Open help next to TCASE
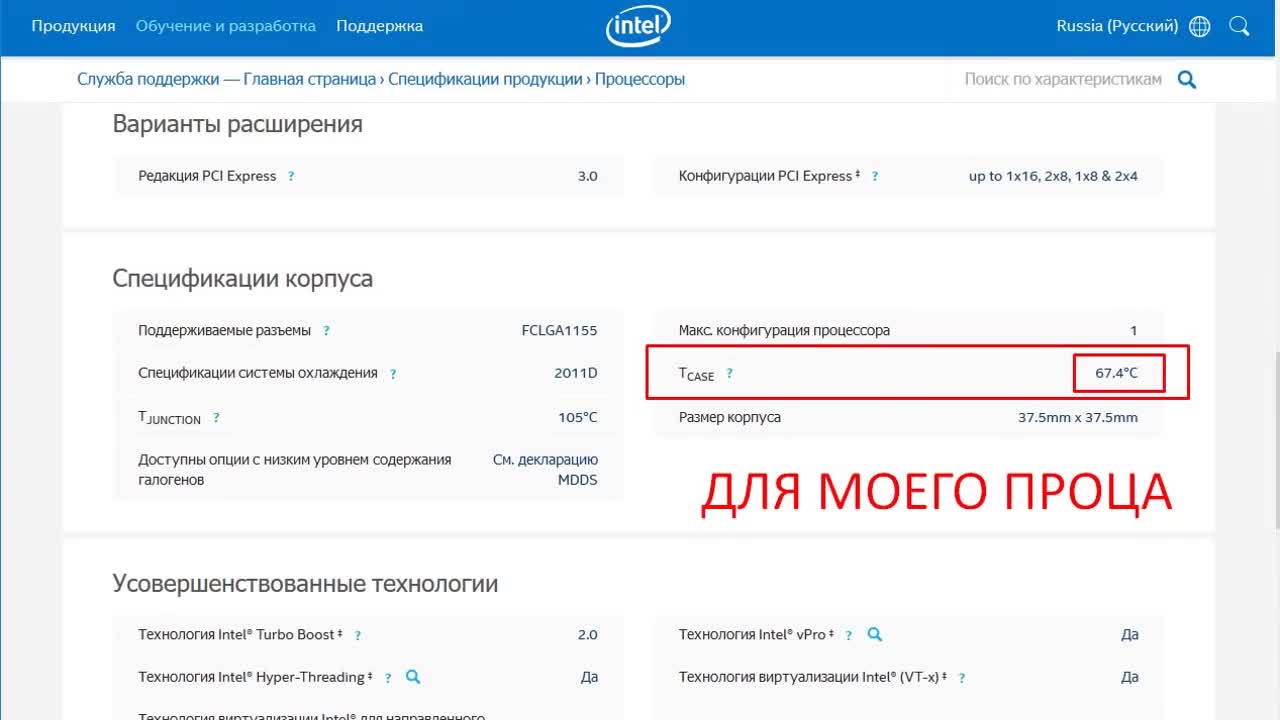Image resolution: width=1280 pixels, height=720 pixels. point(729,374)
